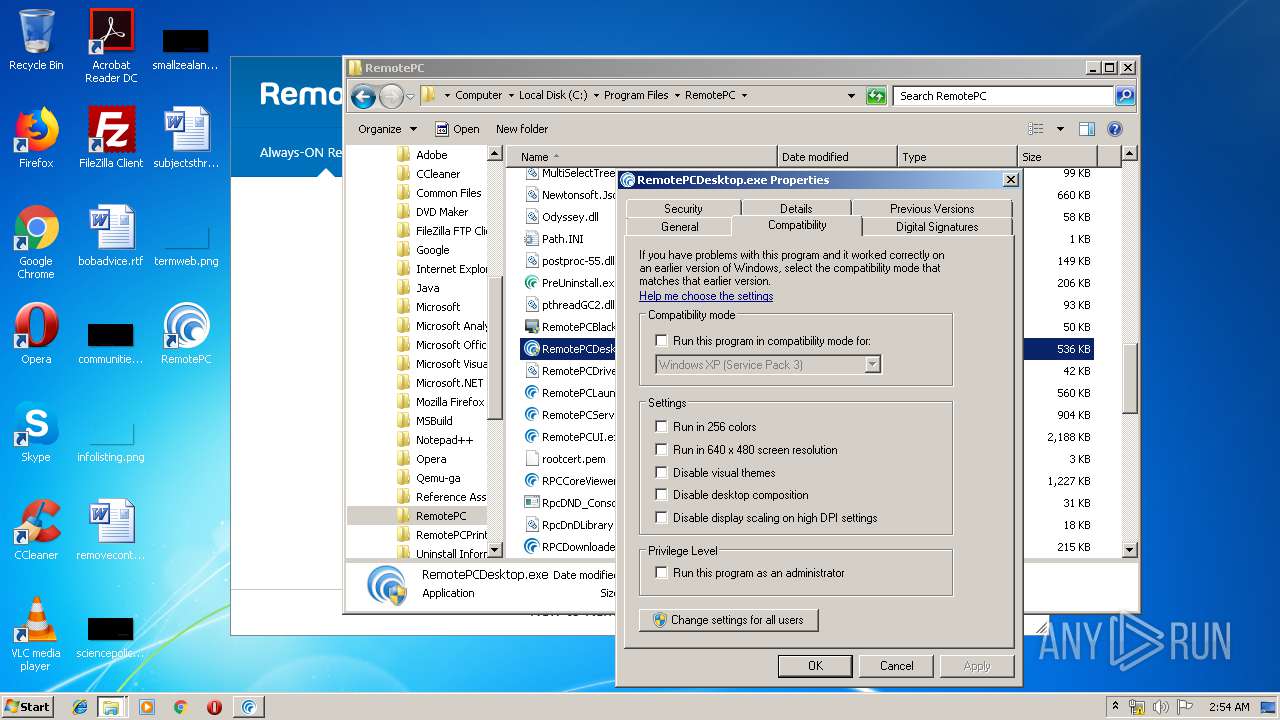Open bobadvice.rtf document on desktop
1280x720 pixels.
(x=111, y=236)
